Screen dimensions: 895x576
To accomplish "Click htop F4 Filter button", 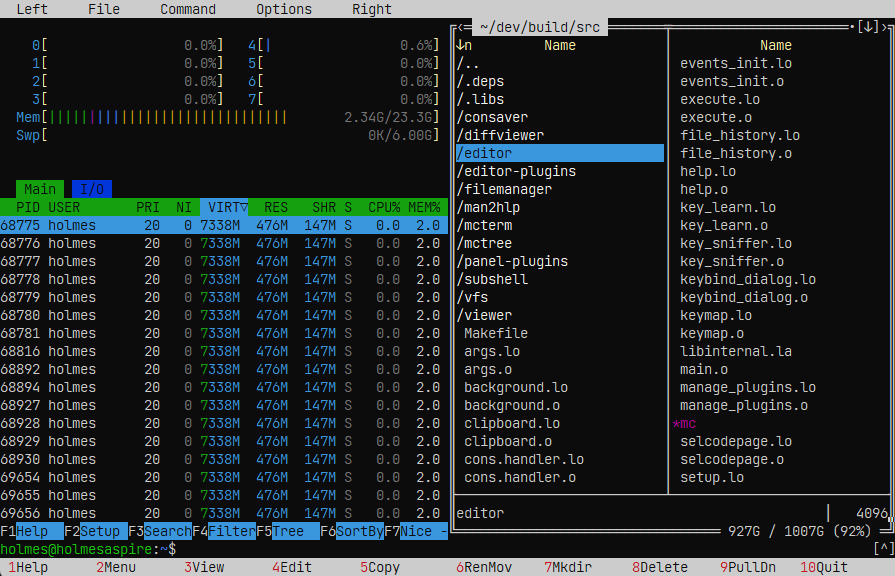I will pos(224,531).
